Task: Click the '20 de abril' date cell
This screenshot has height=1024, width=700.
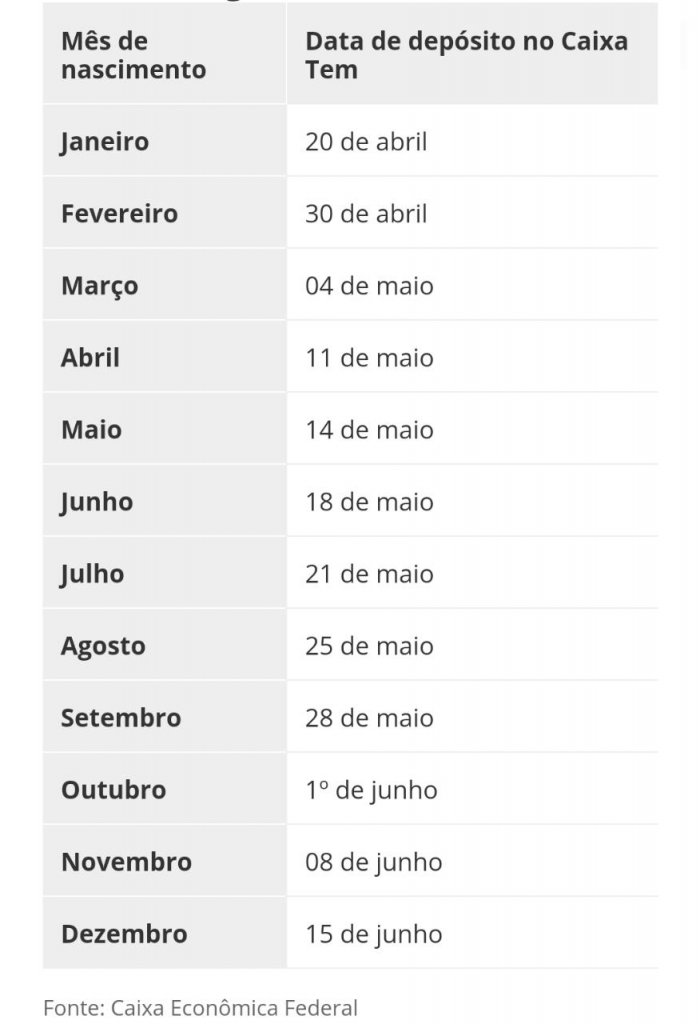Action: pyautogui.click(x=366, y=142)
